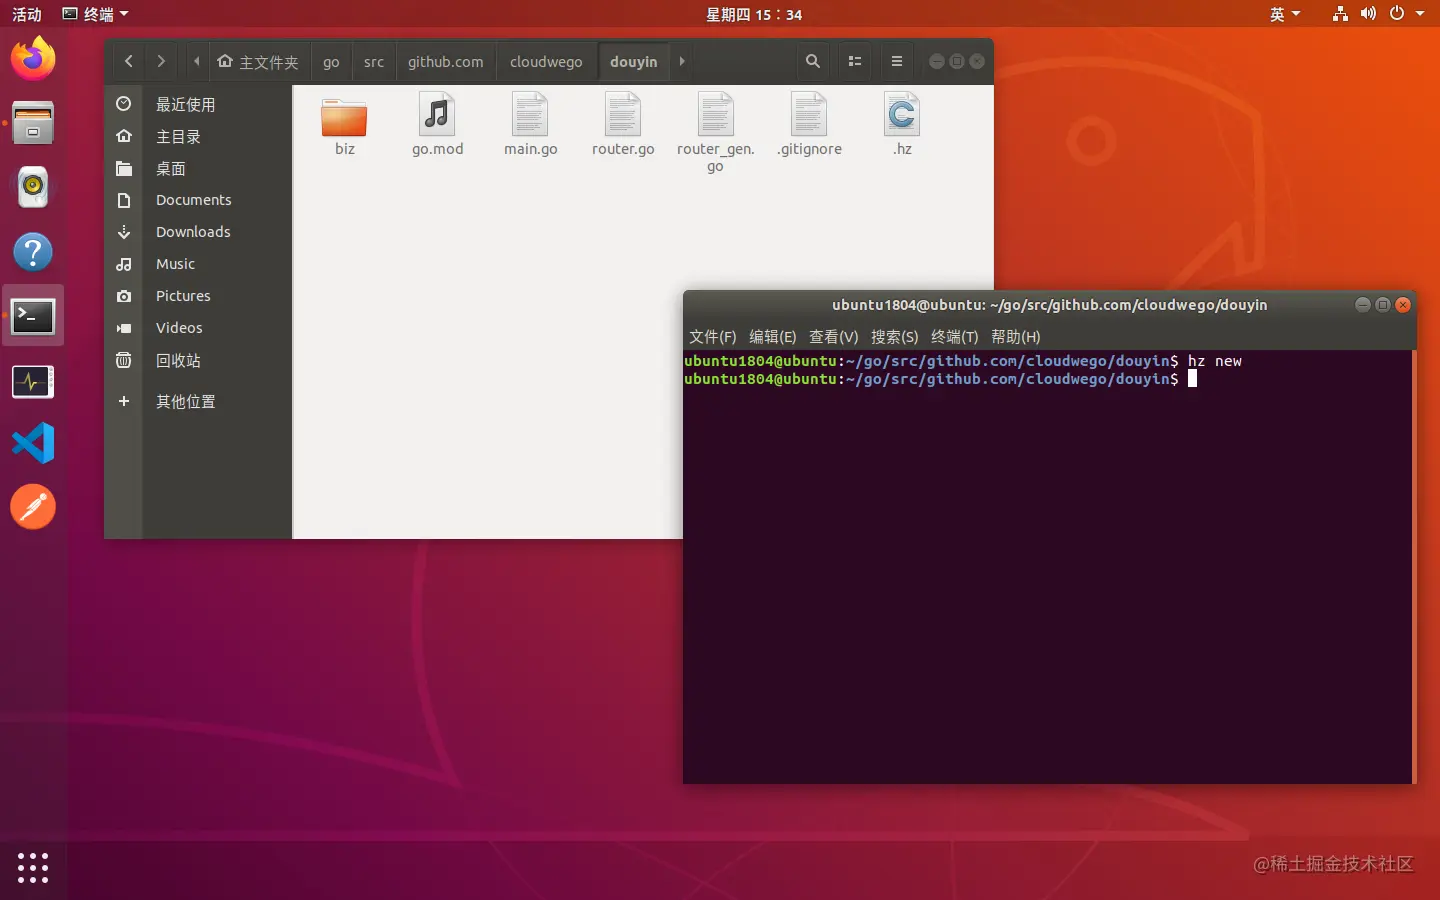Switch to Terminal in the dock

point(33,316)
